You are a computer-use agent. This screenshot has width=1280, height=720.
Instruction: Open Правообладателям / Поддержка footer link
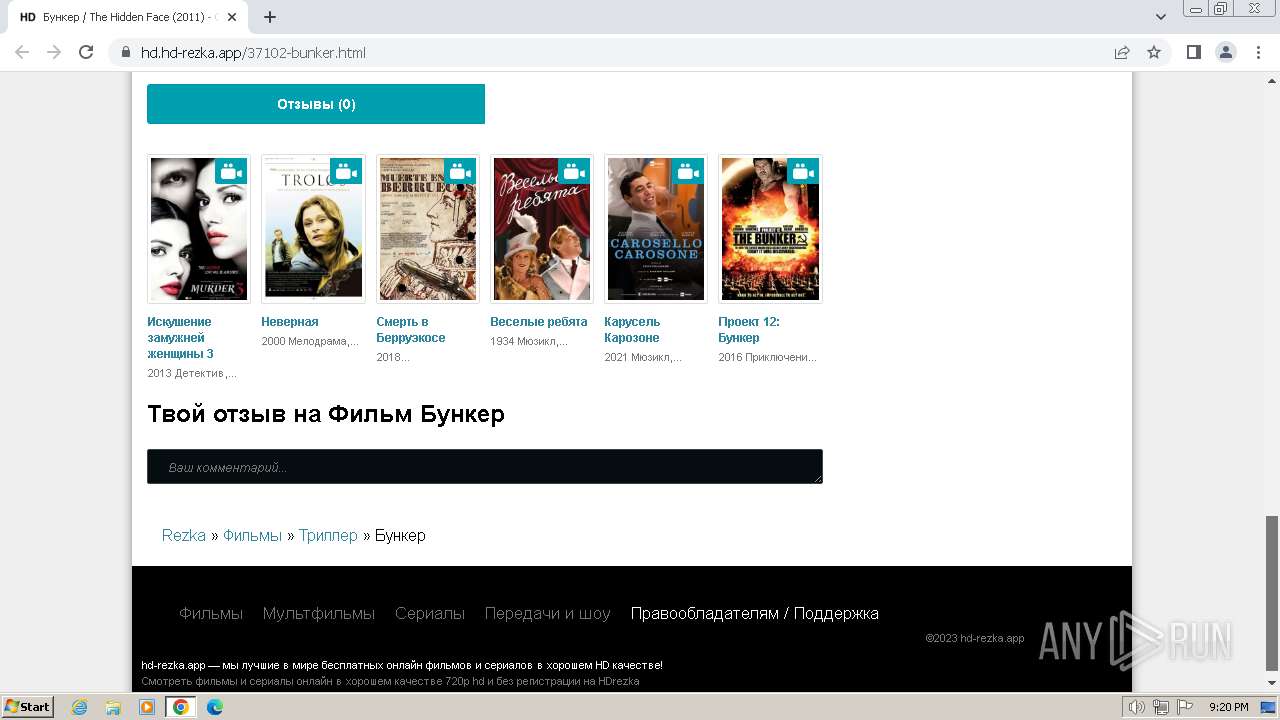[x=755, y=614]
